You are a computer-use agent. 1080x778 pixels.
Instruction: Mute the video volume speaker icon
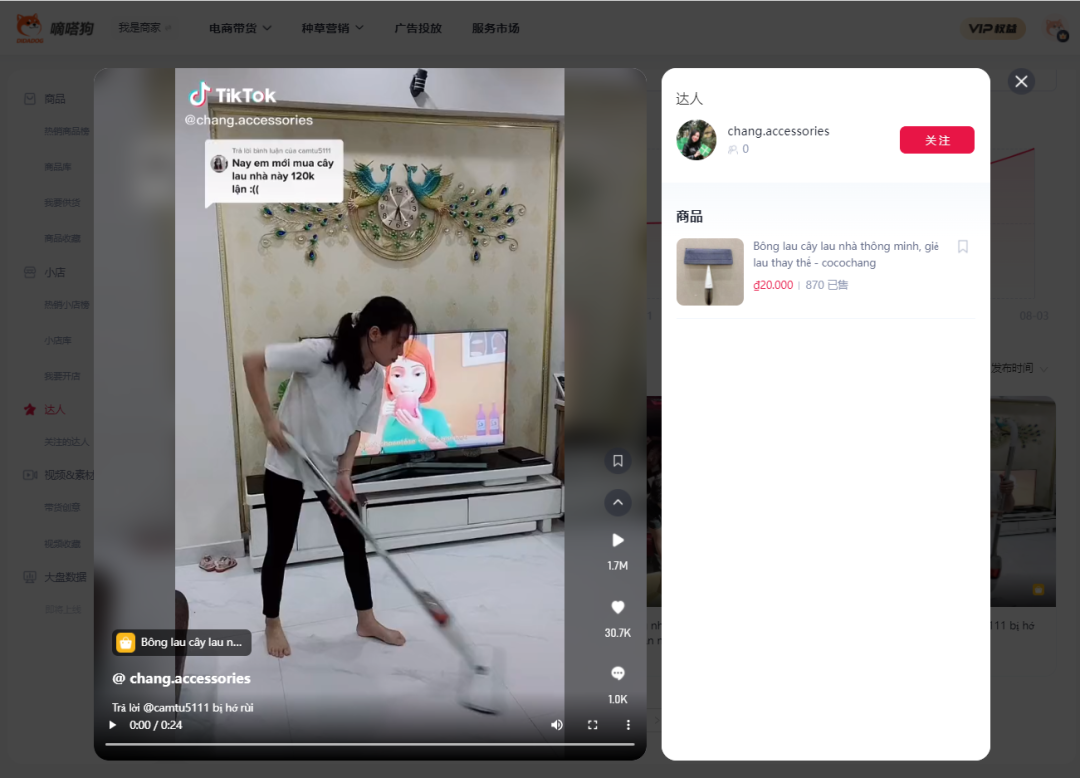click(x=557, y=725)
